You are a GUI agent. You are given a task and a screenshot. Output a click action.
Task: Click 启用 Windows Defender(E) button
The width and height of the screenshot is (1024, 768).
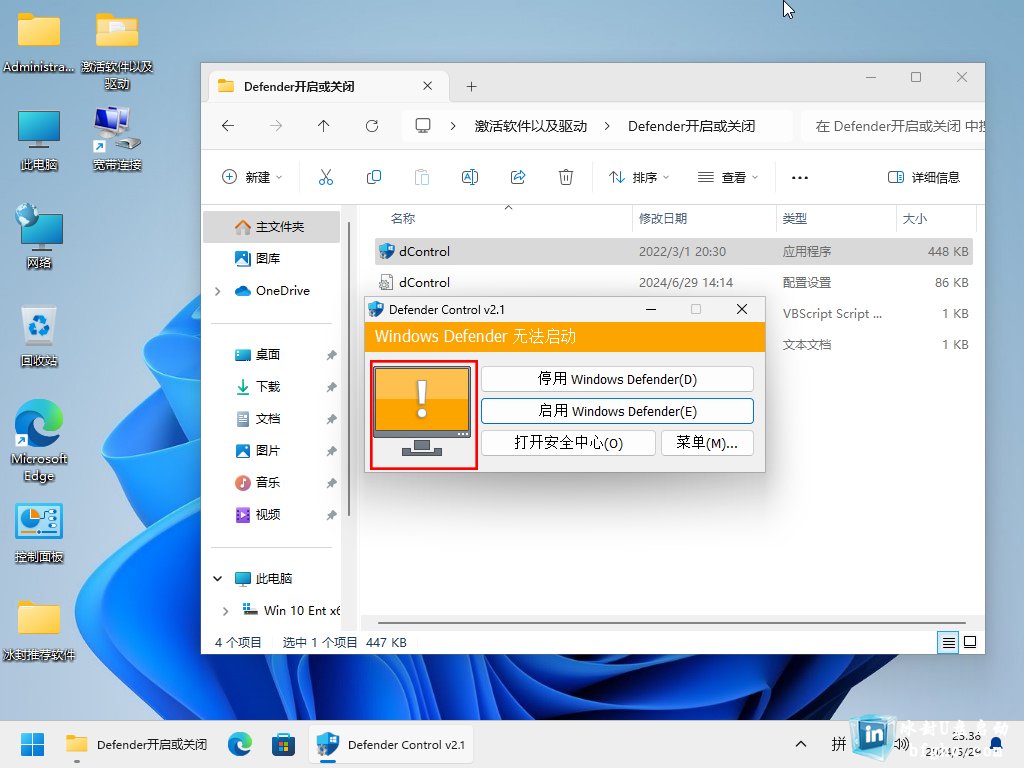pyautogui.click(x=617, y=411)
